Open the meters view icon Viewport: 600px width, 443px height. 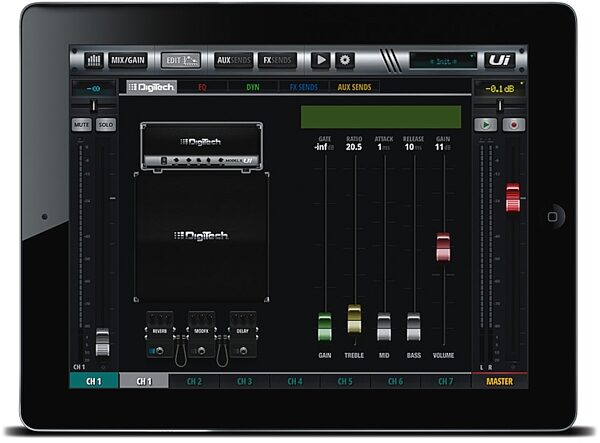(94, 60)
